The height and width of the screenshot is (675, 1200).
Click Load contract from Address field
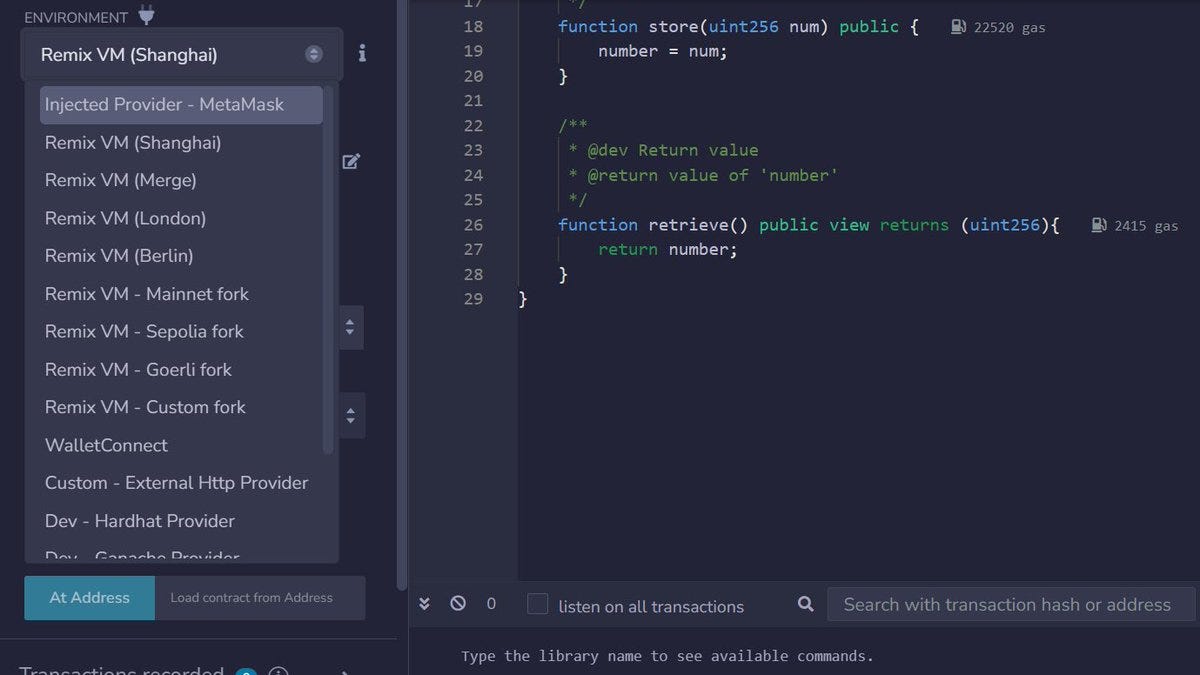[x=260, y=598]
